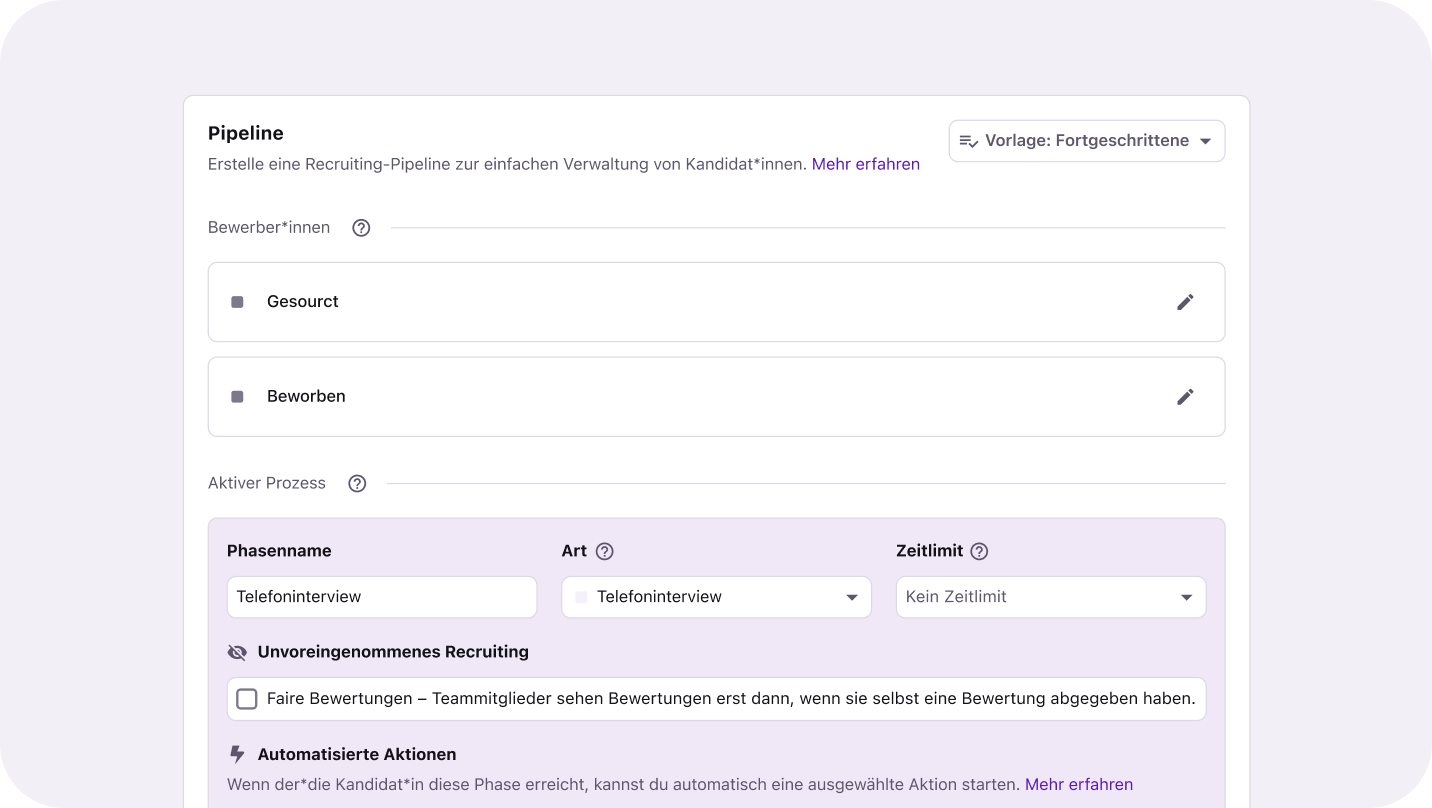
Task: Click the Phasenname text input field
Action: tap(381, 597)
